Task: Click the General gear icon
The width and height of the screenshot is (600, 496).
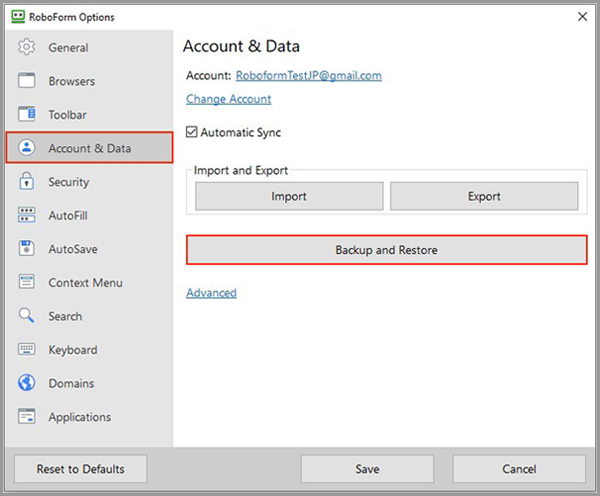Action: tap(26, 47)
